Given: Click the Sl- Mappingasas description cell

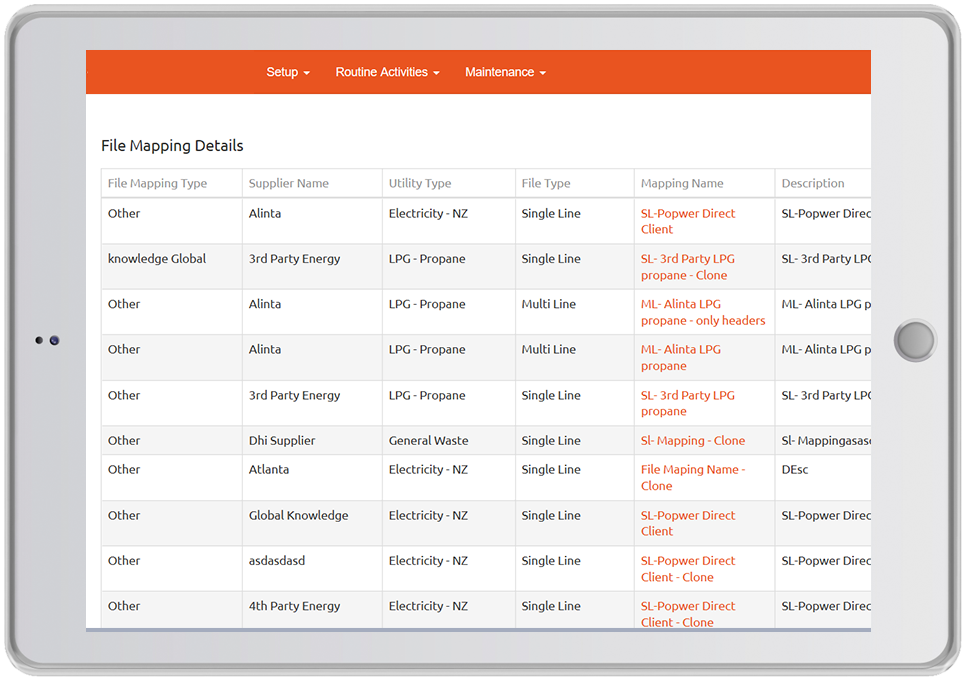Looking at the screenshot, I should coord(823,440).
